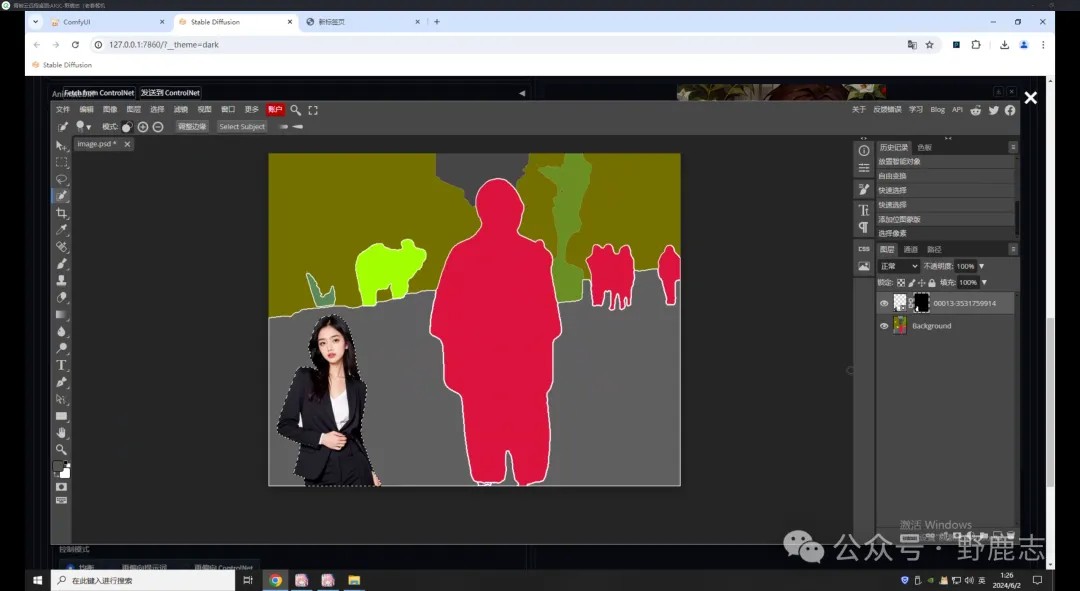Open the Twitter link icon
The width and height of the screenshot is (1080, 591).
(x=993, y=110)
